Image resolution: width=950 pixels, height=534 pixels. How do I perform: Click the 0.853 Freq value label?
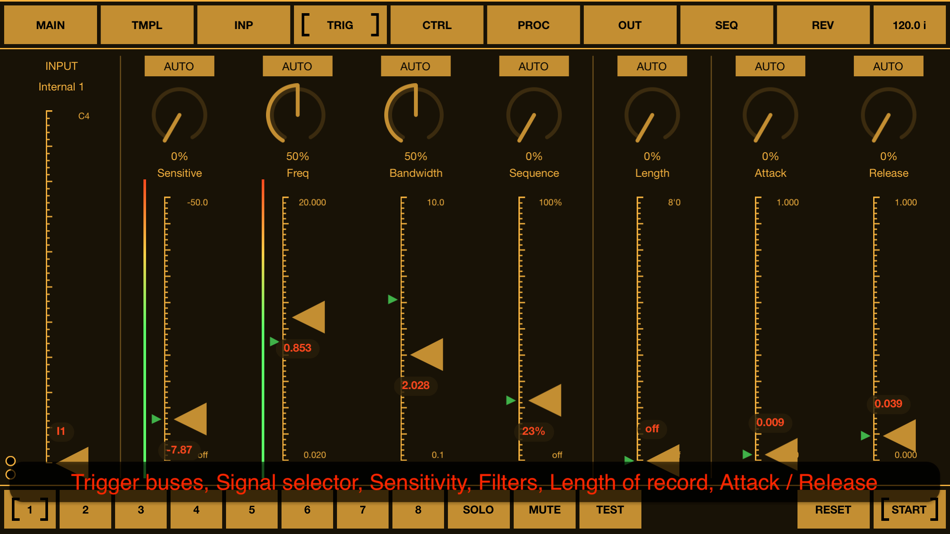[x=297, y=348]
